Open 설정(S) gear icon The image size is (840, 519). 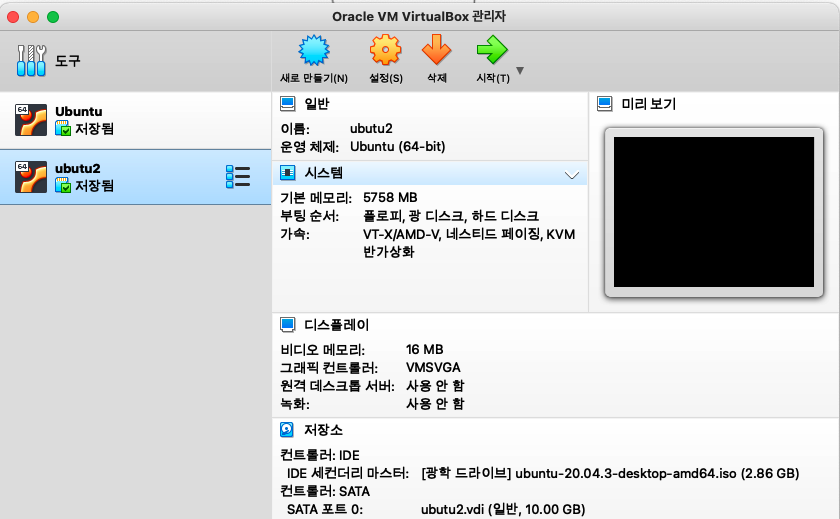[385, 50]
